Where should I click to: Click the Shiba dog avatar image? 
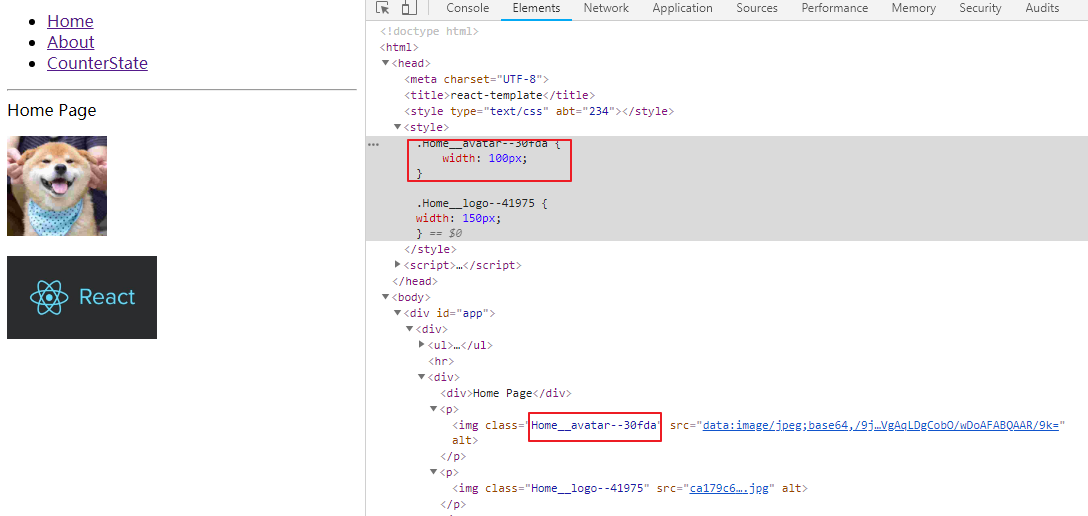pyautogui.click(x=57, y=186)
